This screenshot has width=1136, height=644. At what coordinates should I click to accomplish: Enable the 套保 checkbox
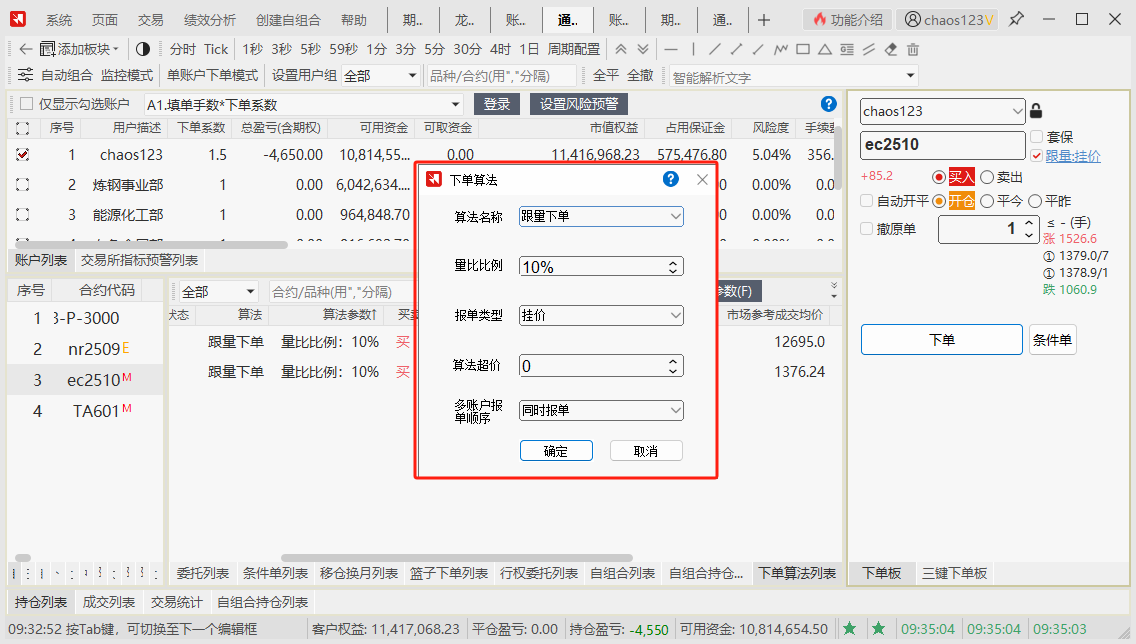(x=1037, y=137)
